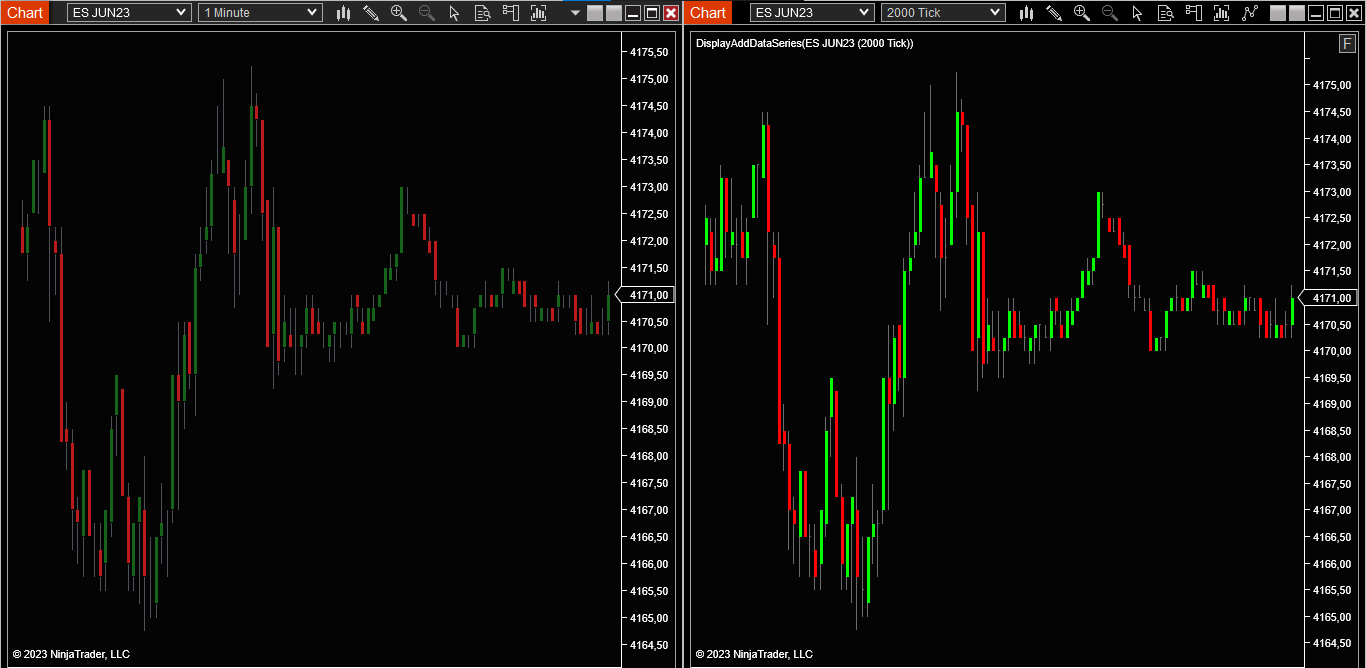The image size is (1366, 668).
Task: Activate Zoom In tool in 1 Minute chart
Action: (399, 13)
